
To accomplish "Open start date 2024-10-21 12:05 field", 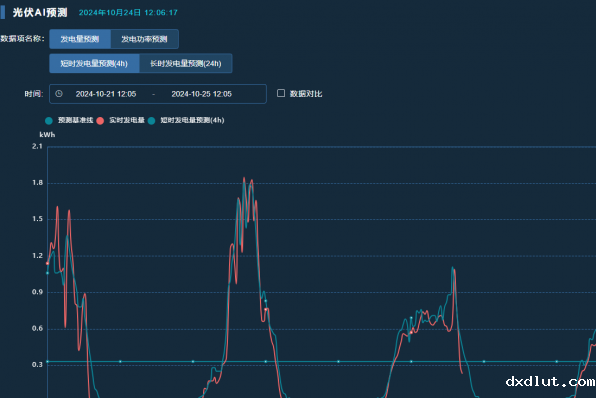I will (x=106, y=94).
